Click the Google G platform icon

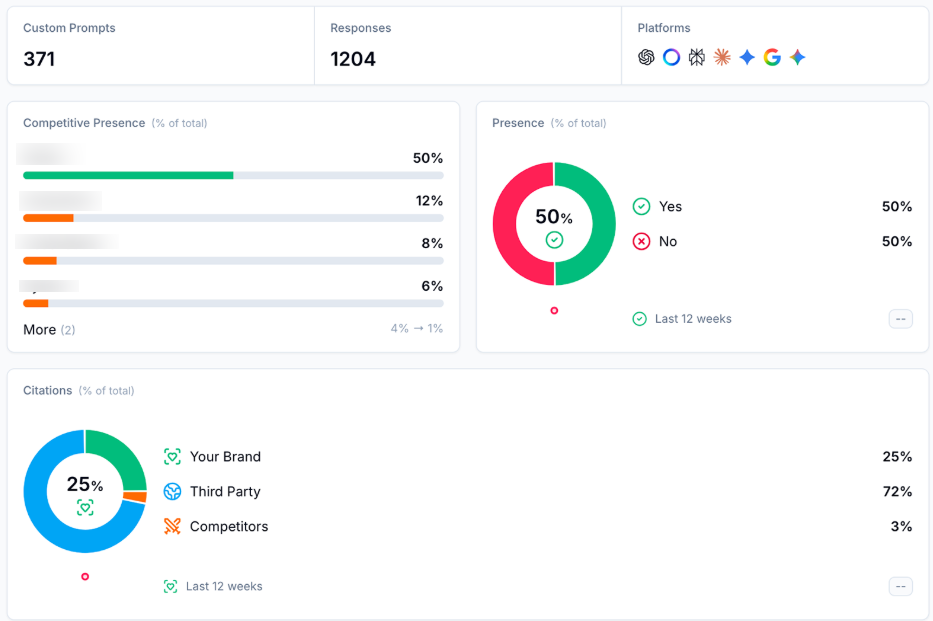coord(772,57)
